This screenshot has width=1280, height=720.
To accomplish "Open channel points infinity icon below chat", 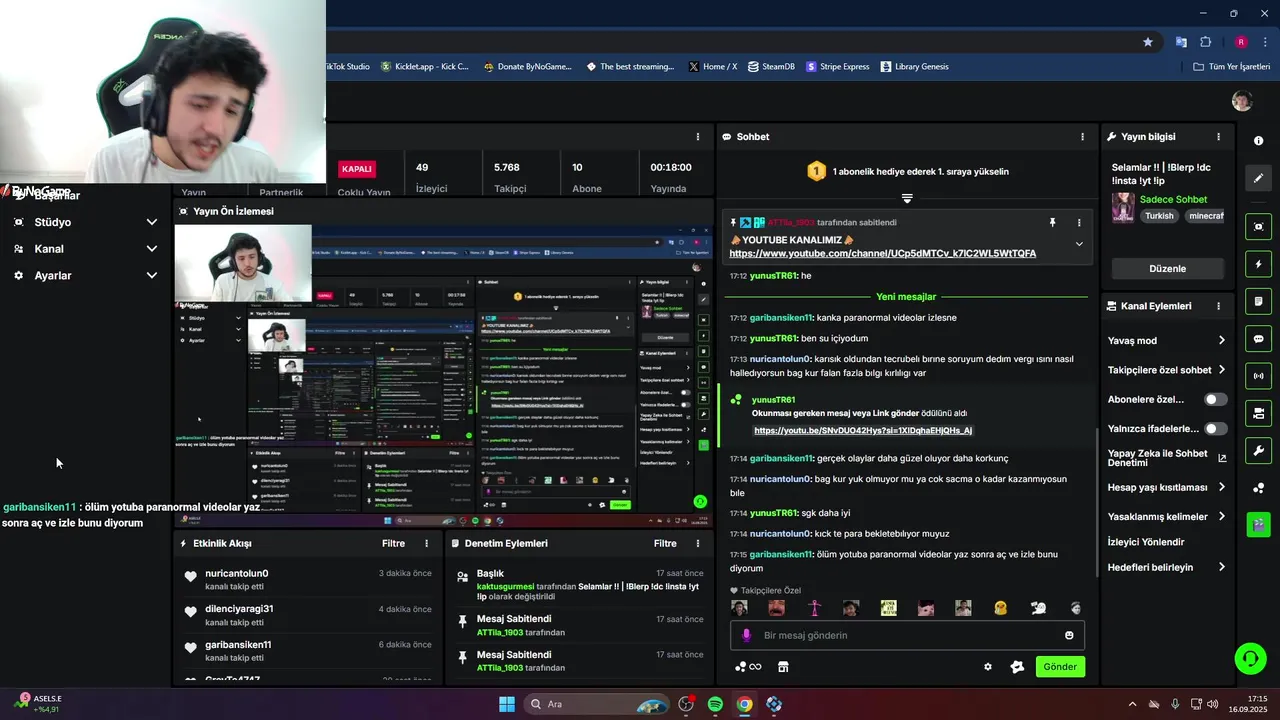I will tap(749, 667).
